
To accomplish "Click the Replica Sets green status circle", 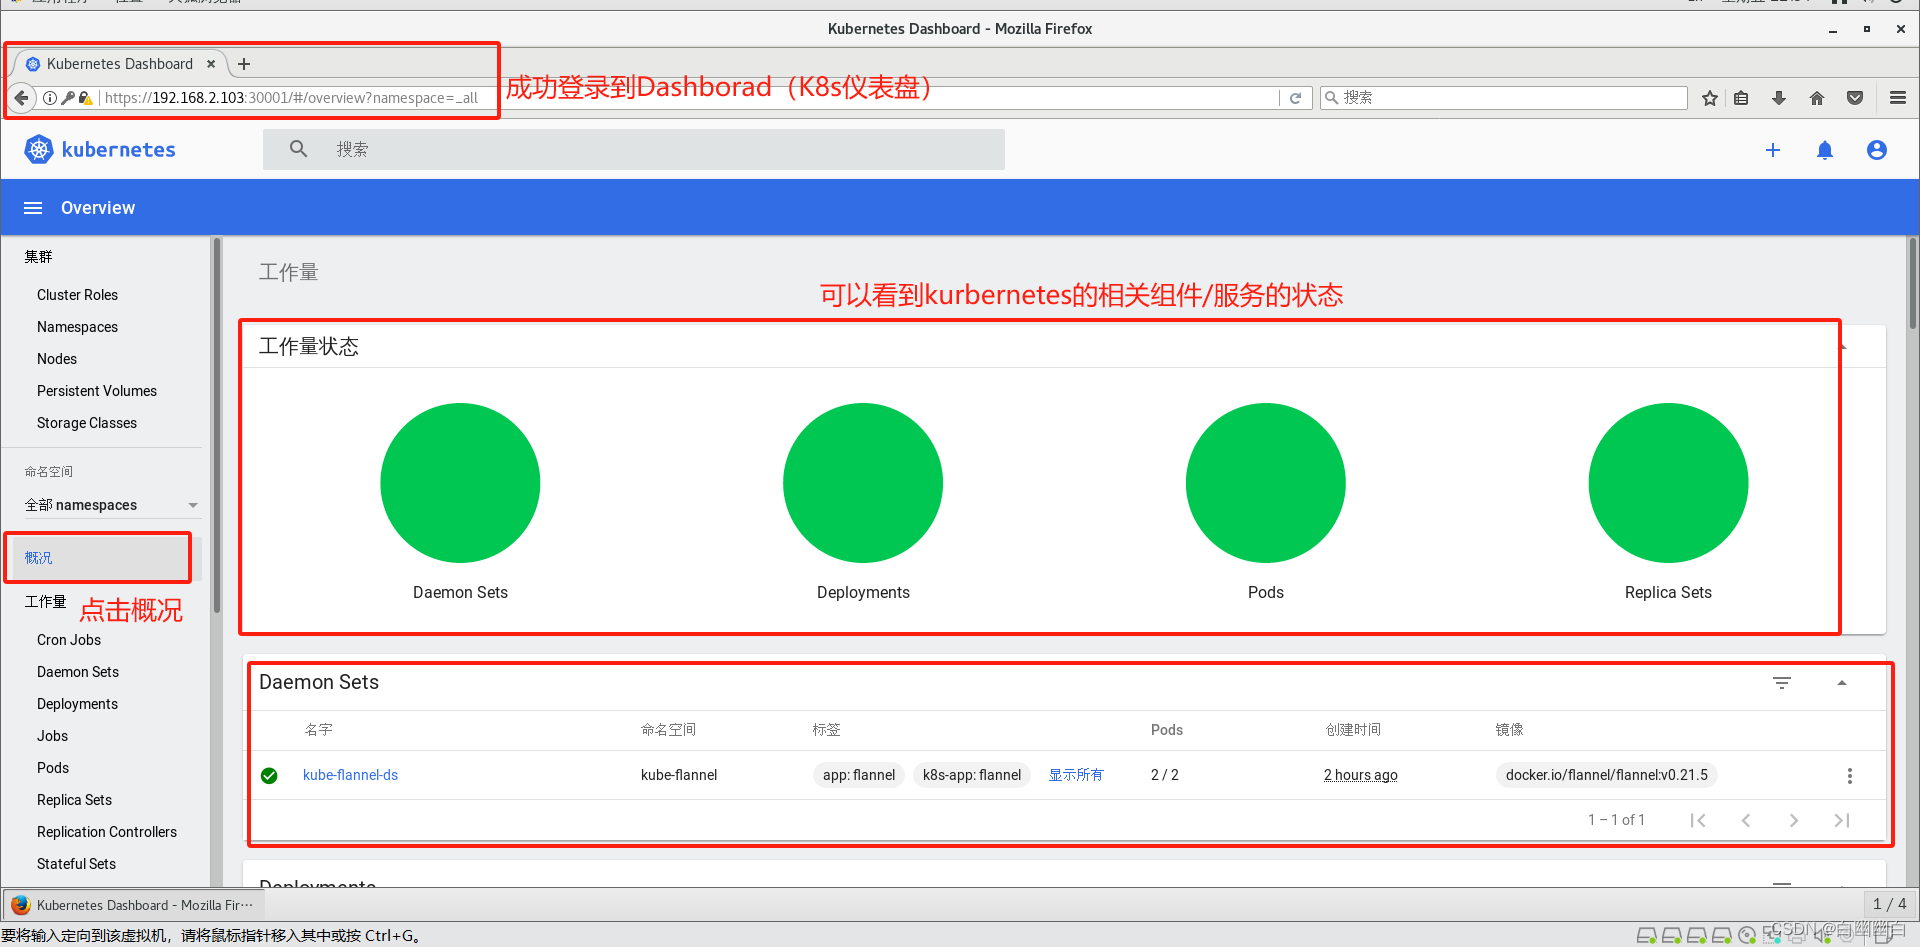I will (1668, 483).
